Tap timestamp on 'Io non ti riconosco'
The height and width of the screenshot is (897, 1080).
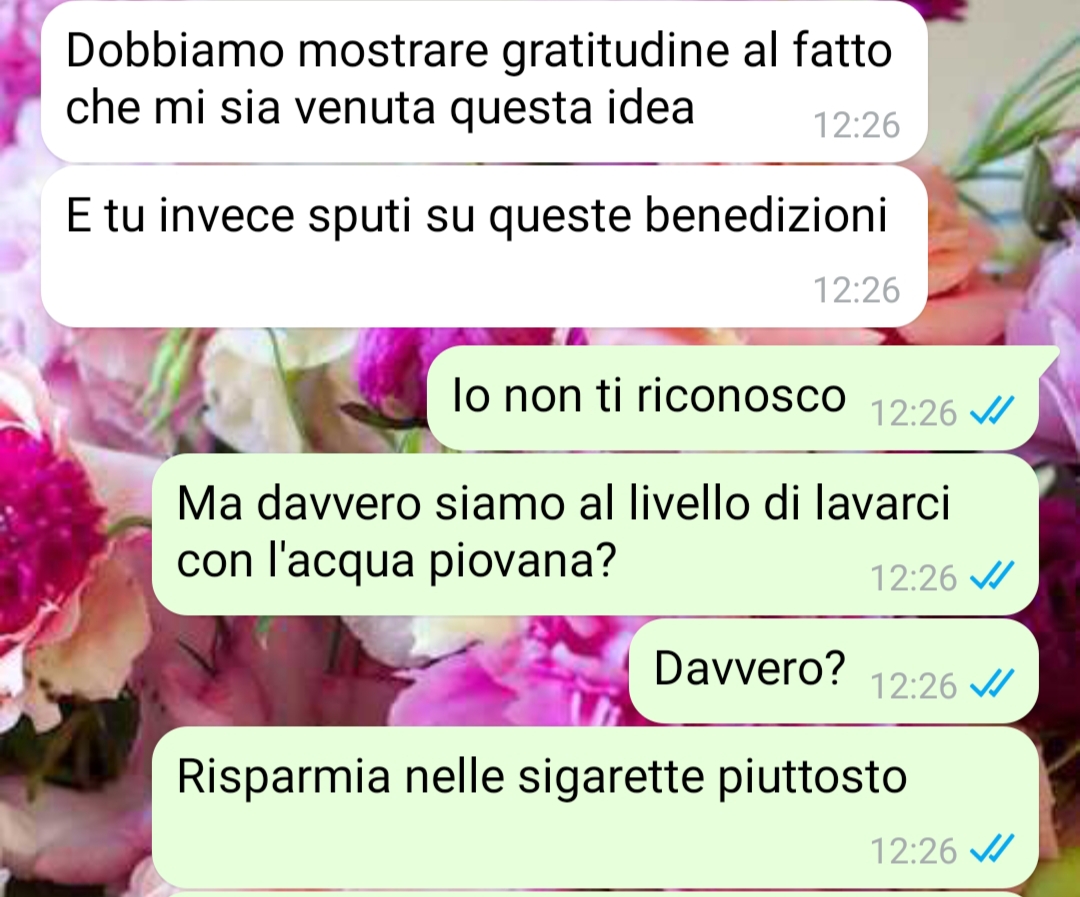[x=913, y=413]
